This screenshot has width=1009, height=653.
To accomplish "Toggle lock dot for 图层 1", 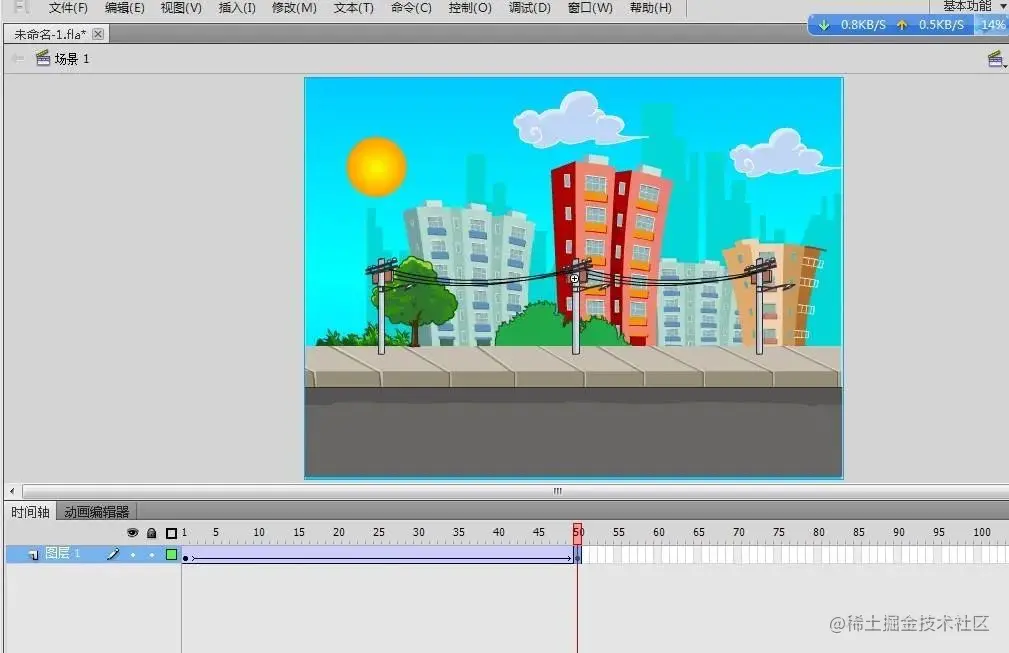I will tap(152, 555).
